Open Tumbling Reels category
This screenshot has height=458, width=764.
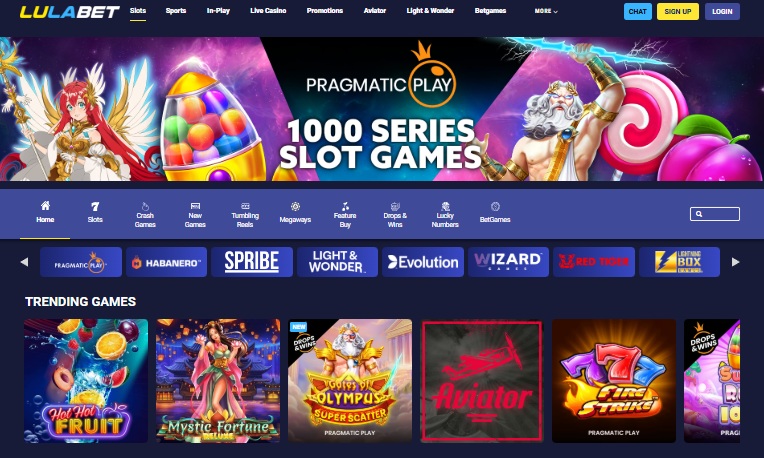245,214
